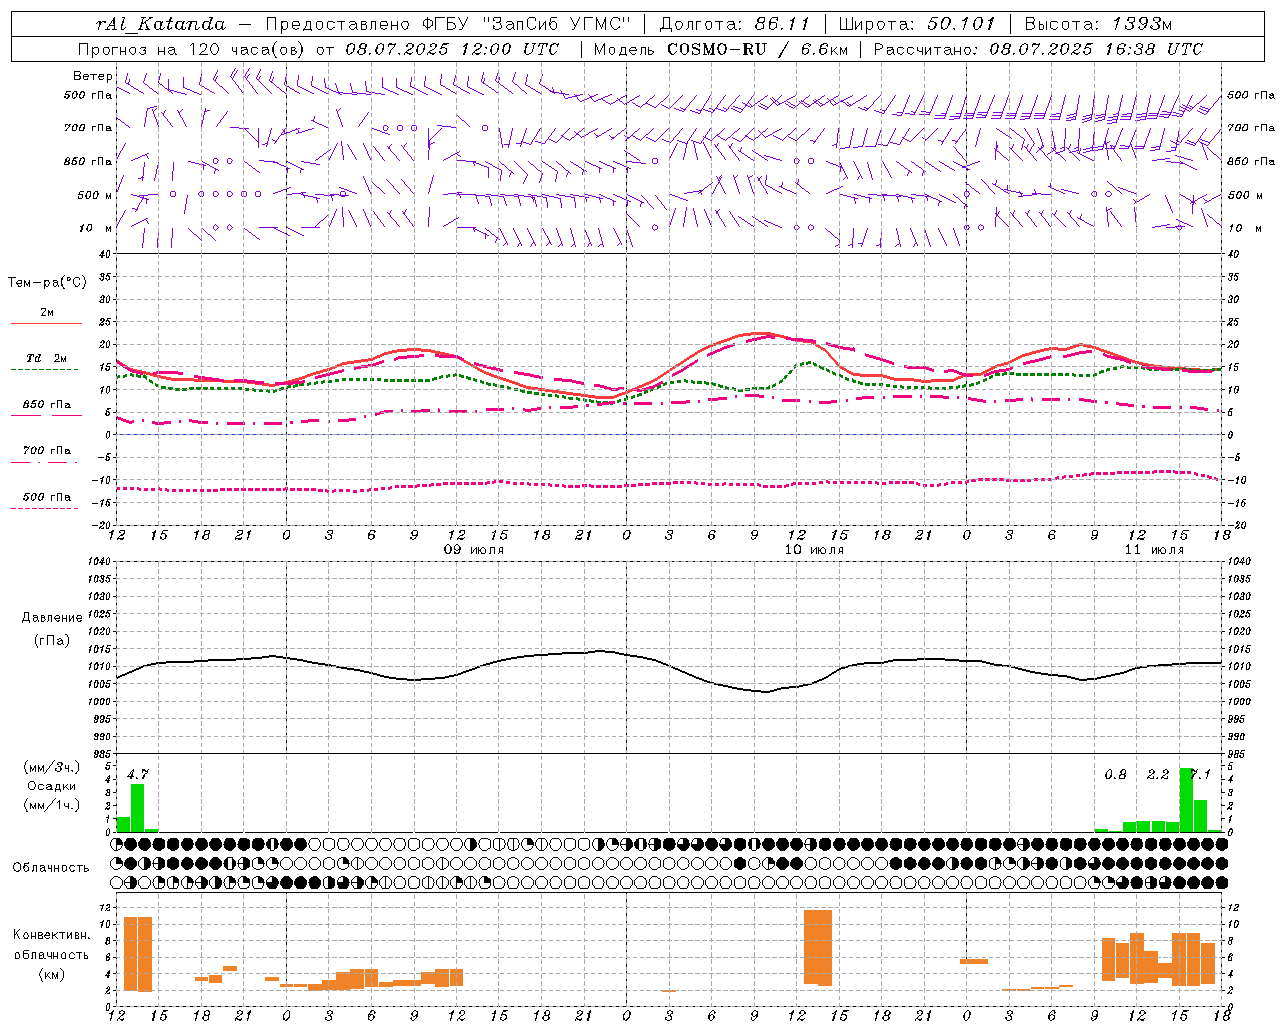Click the left 850 гПа wind level label
This screenshot has height=1024, width=1280.
pyautogui.click(x=88, y=161)
